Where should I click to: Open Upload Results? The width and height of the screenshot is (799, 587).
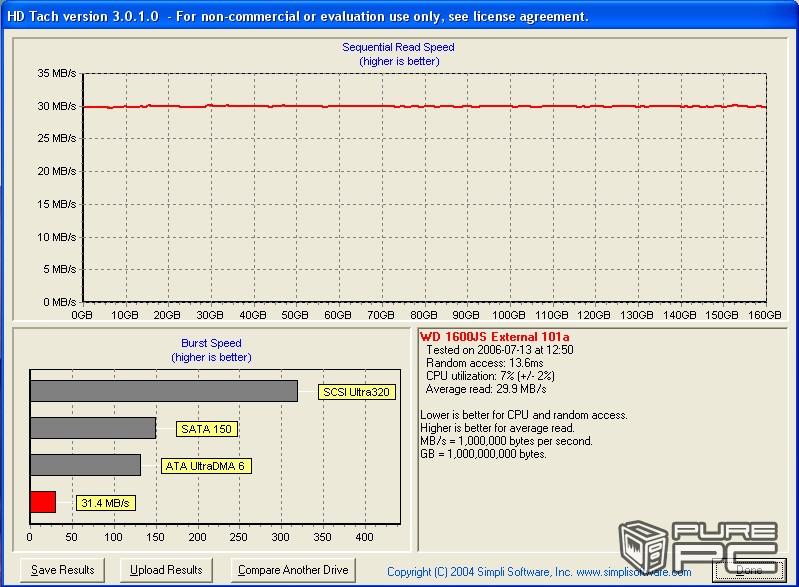(166, 570)
